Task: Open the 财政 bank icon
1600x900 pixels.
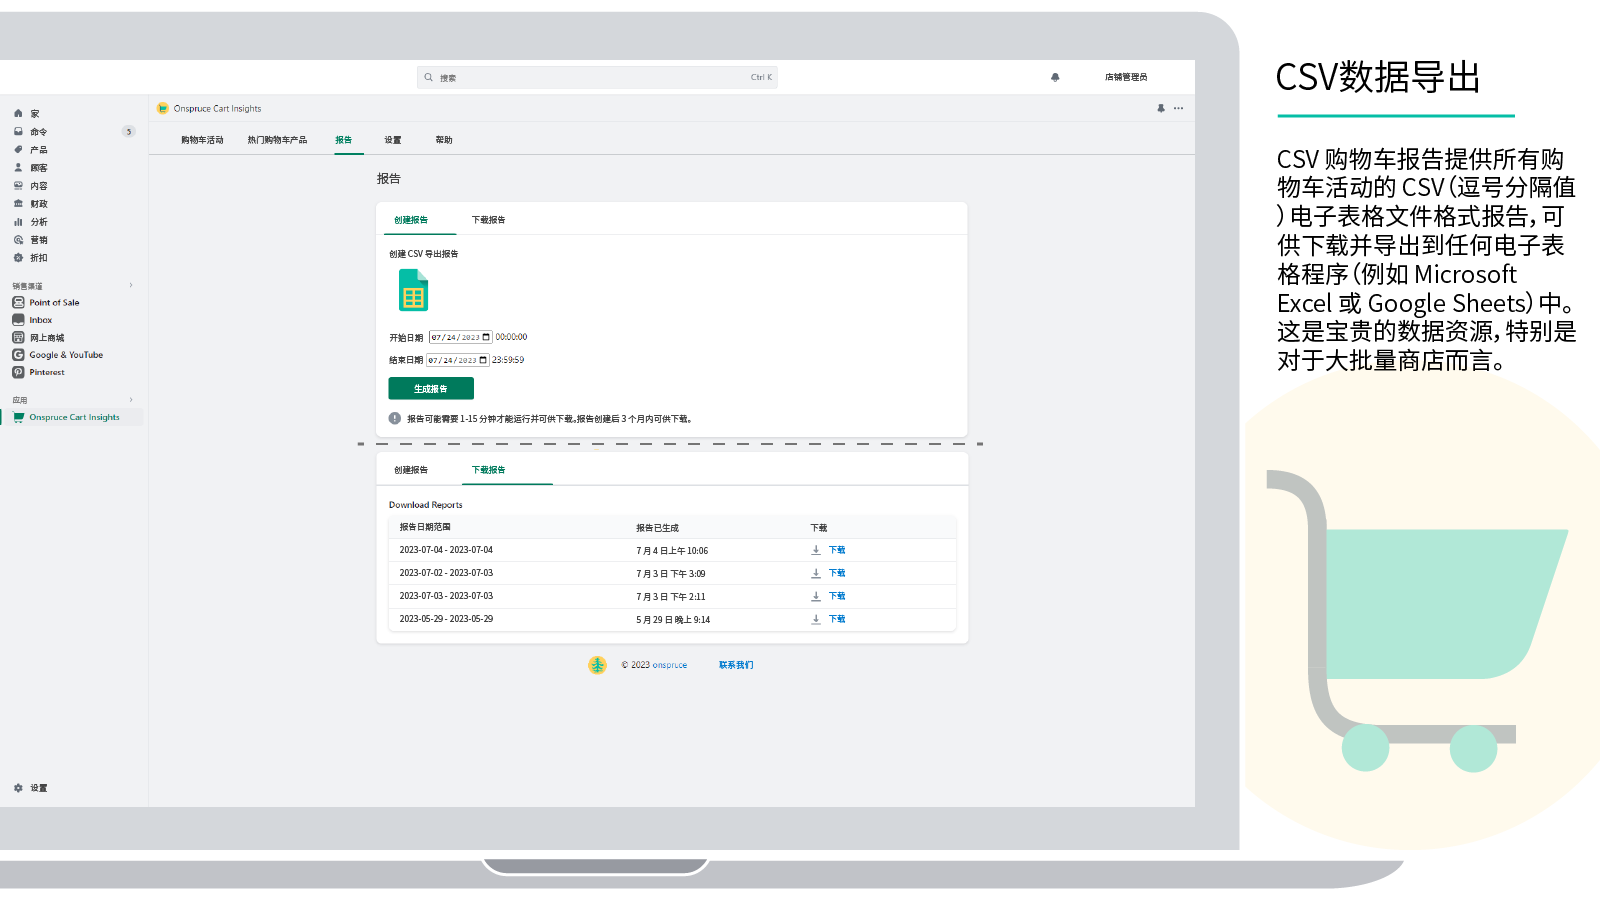Action: tap(18, 204)
